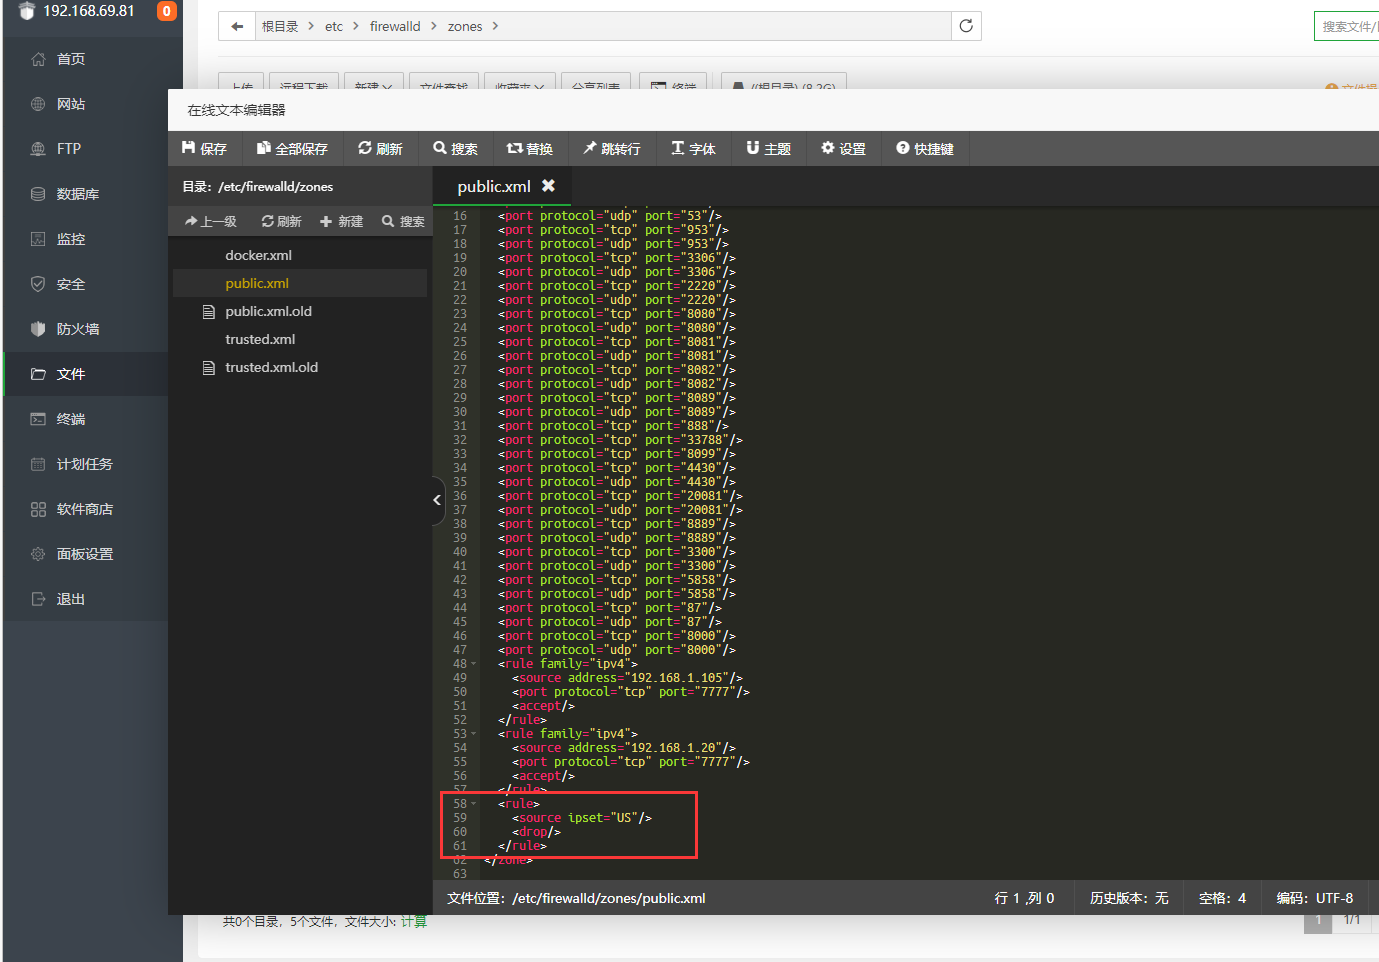
Task: Click code line with port 33788
Action: point(620,440)
